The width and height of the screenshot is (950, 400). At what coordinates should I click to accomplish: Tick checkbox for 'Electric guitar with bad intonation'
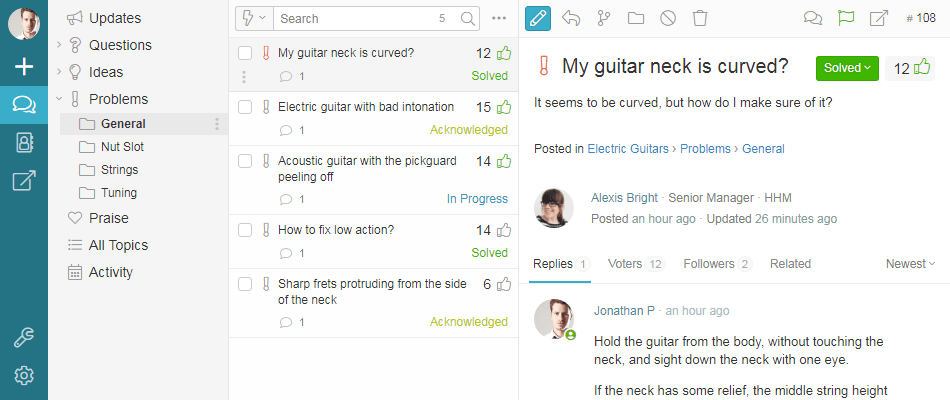(245, 107)
